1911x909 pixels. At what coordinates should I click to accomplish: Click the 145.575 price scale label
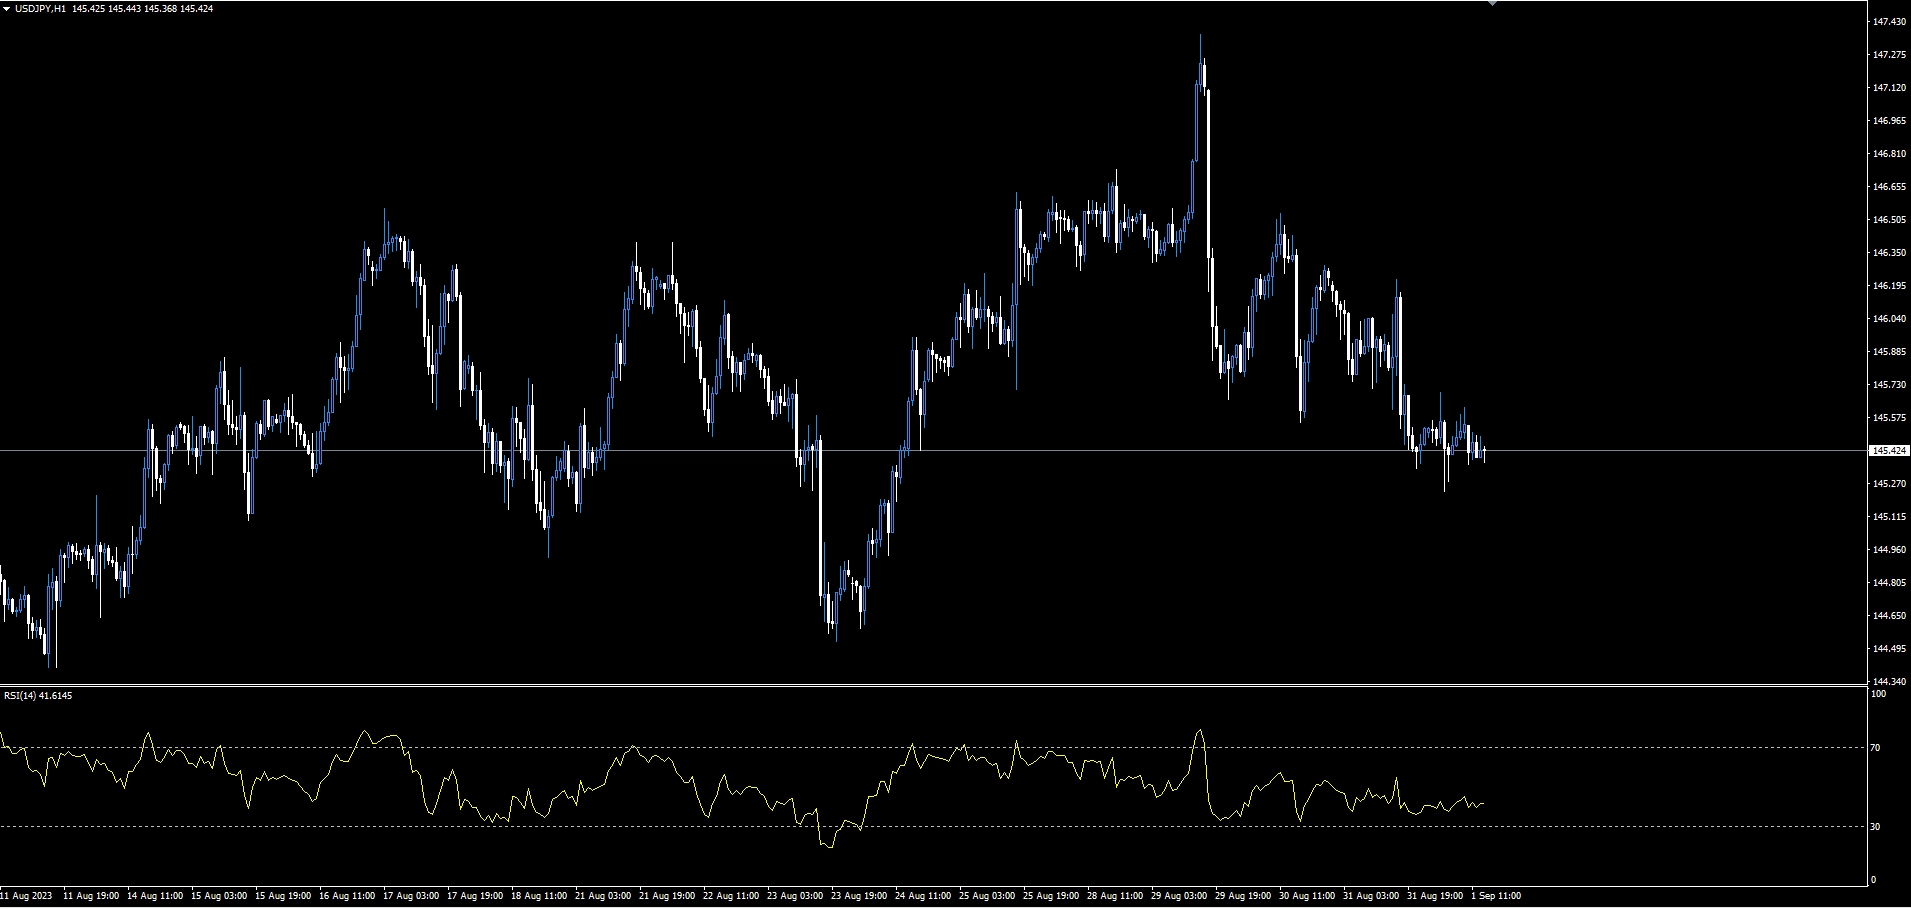click(1888, 418)
